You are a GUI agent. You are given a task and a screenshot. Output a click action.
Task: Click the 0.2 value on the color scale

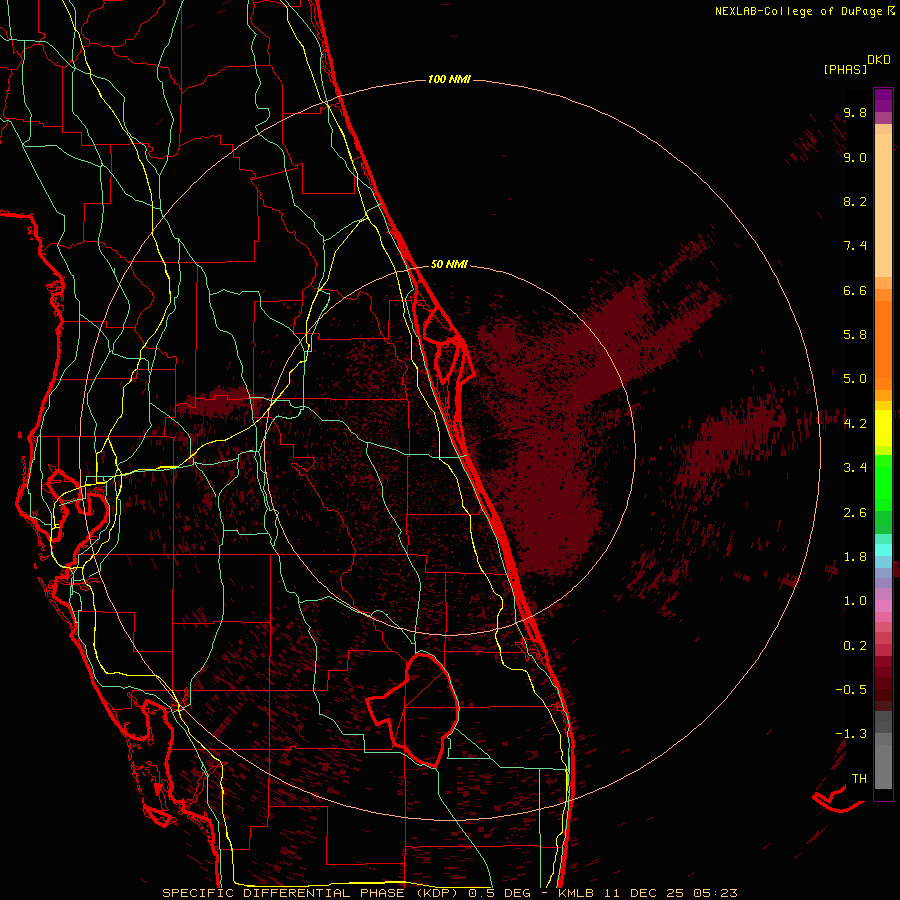[x=855, y=646]
